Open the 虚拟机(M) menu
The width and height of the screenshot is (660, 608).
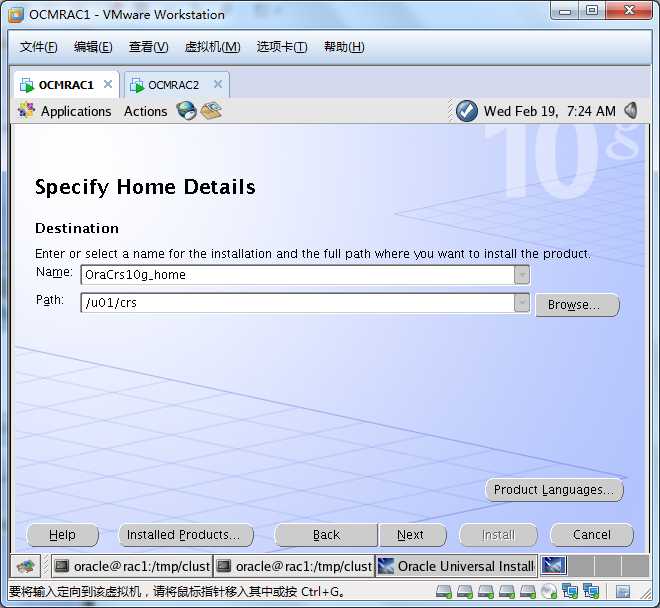pyautogui.click(x=213, y=46)
